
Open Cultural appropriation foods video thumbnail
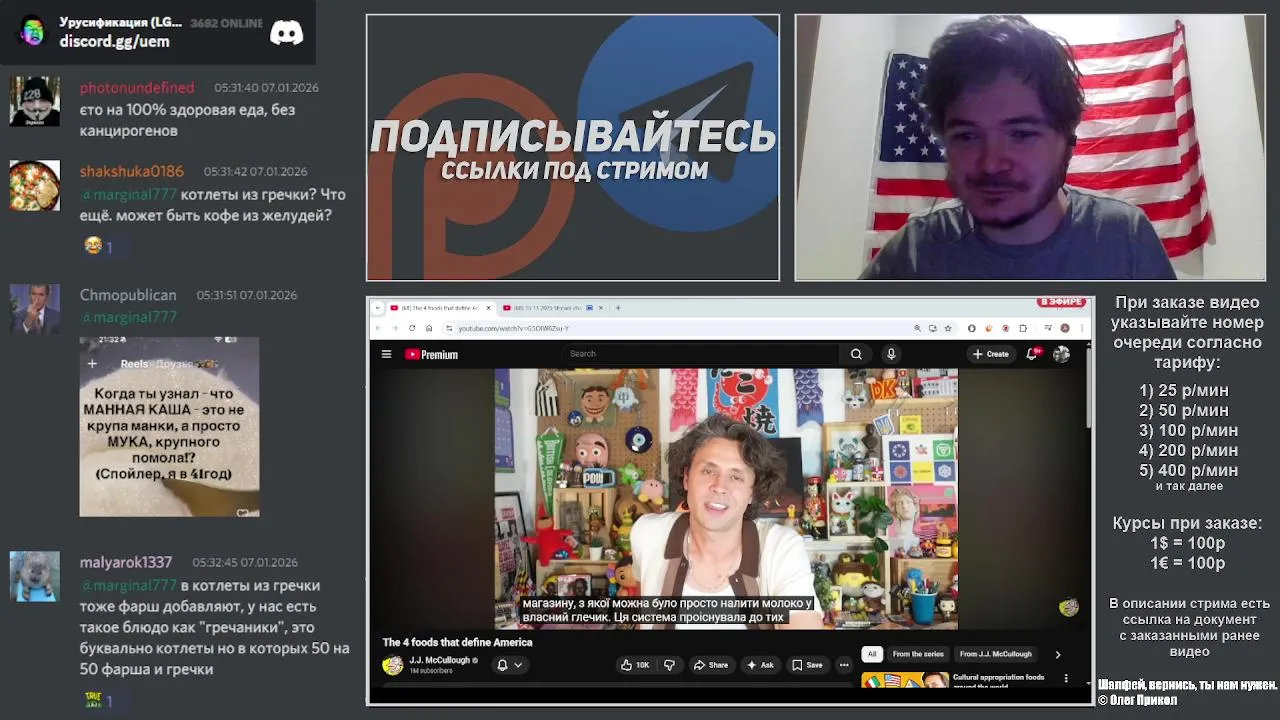pos(905,680)
